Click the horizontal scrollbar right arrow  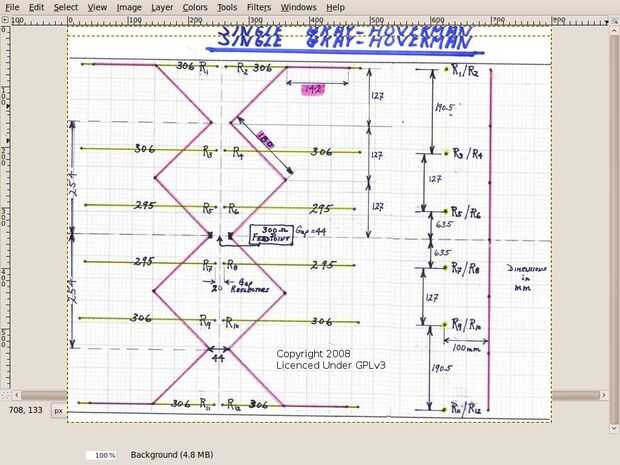point(603,395)
